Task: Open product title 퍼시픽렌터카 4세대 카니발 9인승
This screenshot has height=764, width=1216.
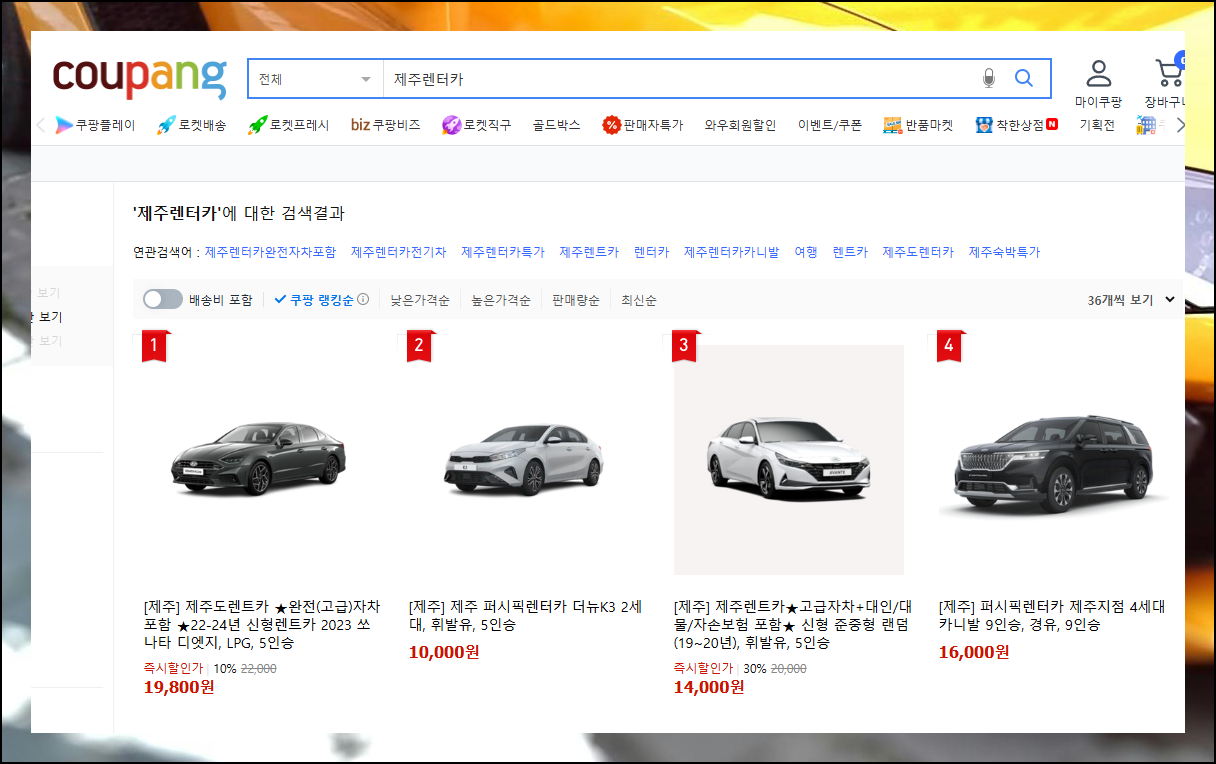Action: click(x=1052, y=615)
